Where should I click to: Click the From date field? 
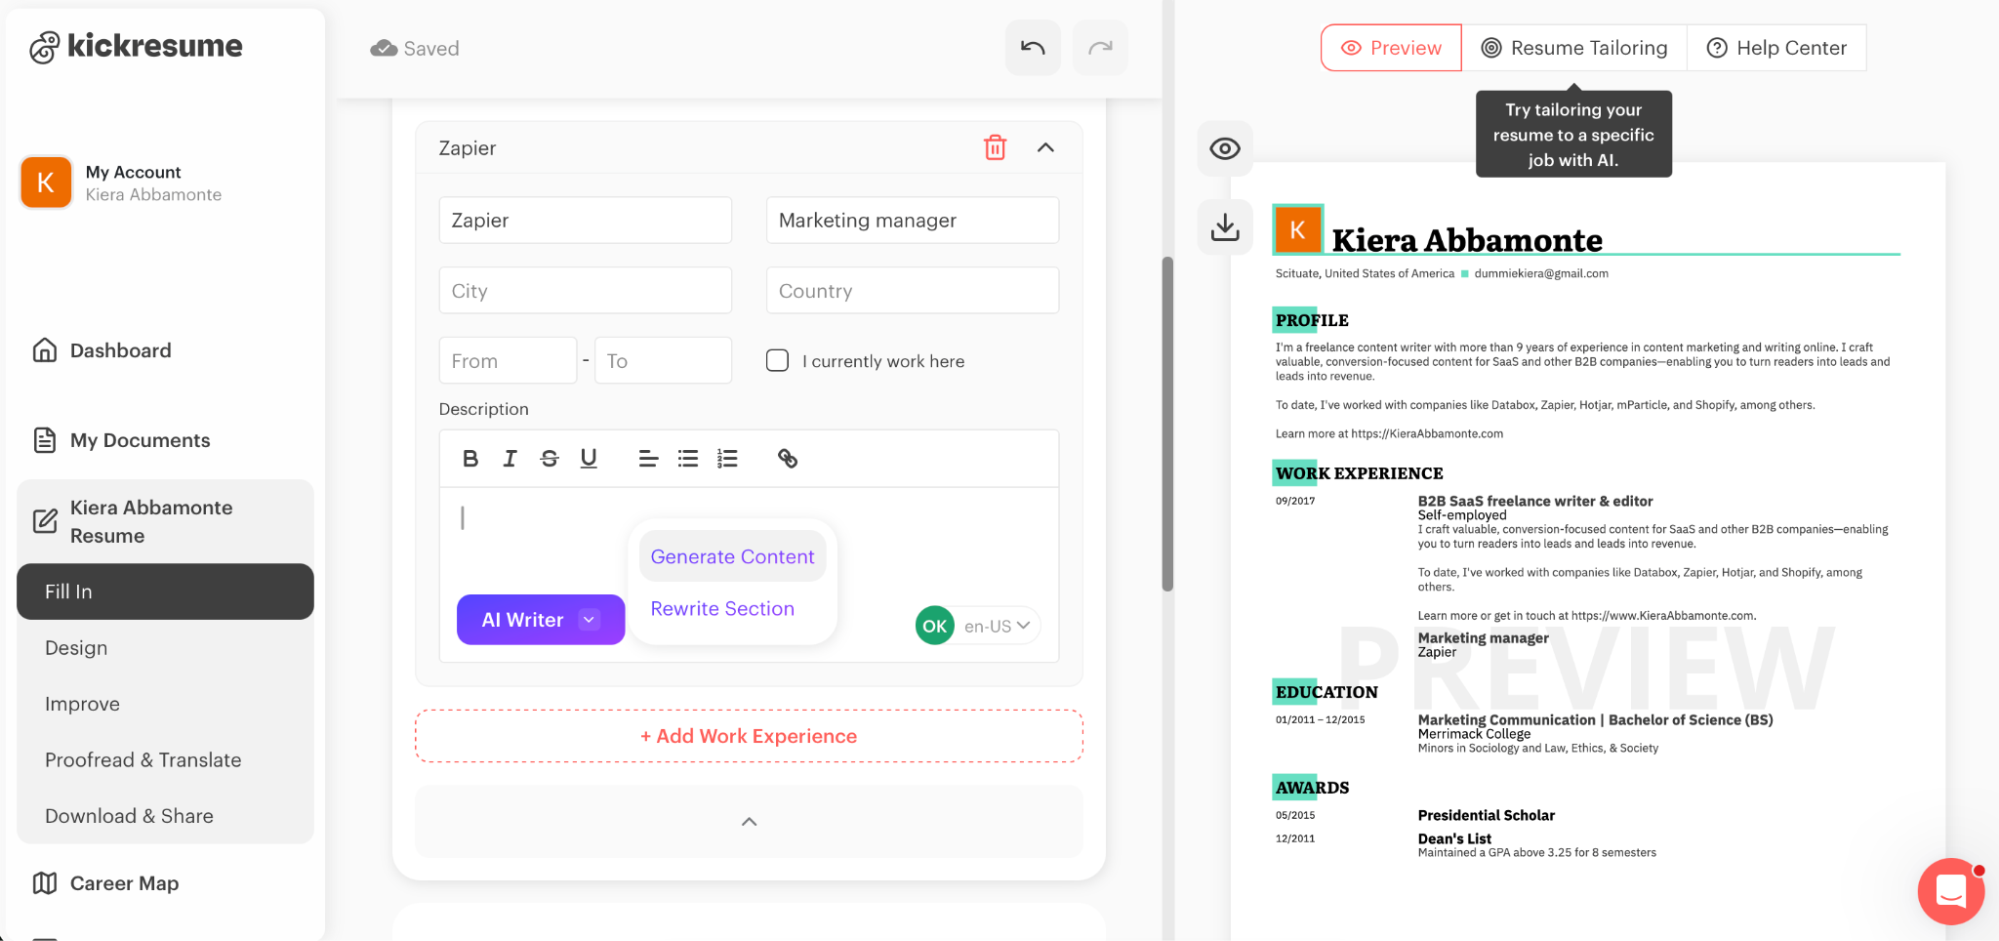(x=508, y=360)
